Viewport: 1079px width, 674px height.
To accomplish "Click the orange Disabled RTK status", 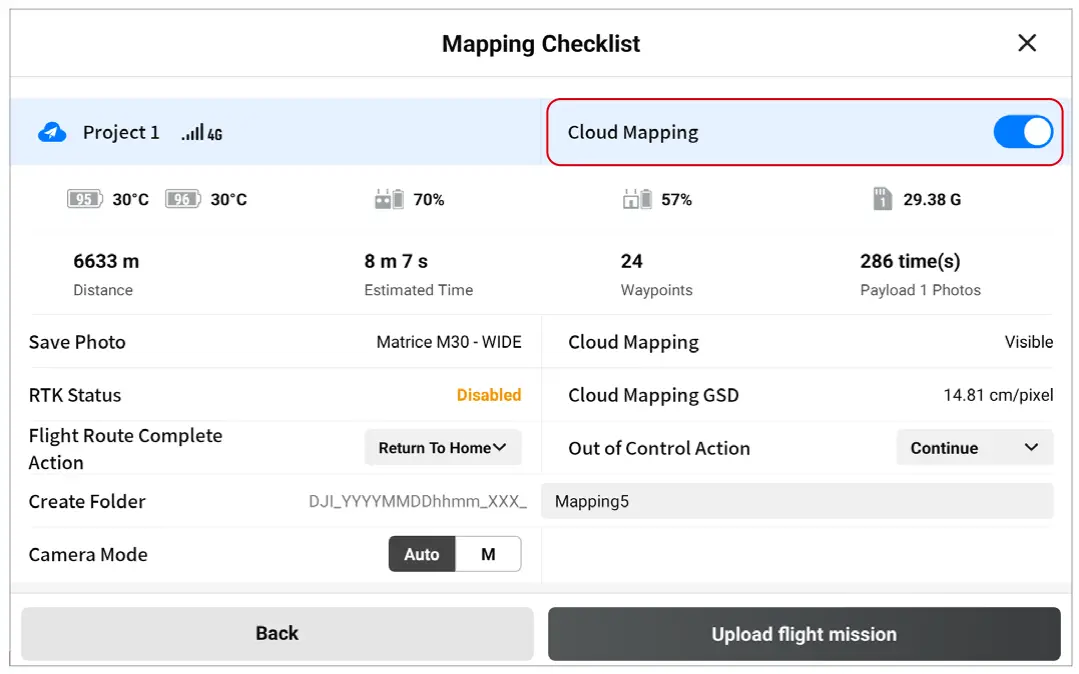I will pos(489,394).
